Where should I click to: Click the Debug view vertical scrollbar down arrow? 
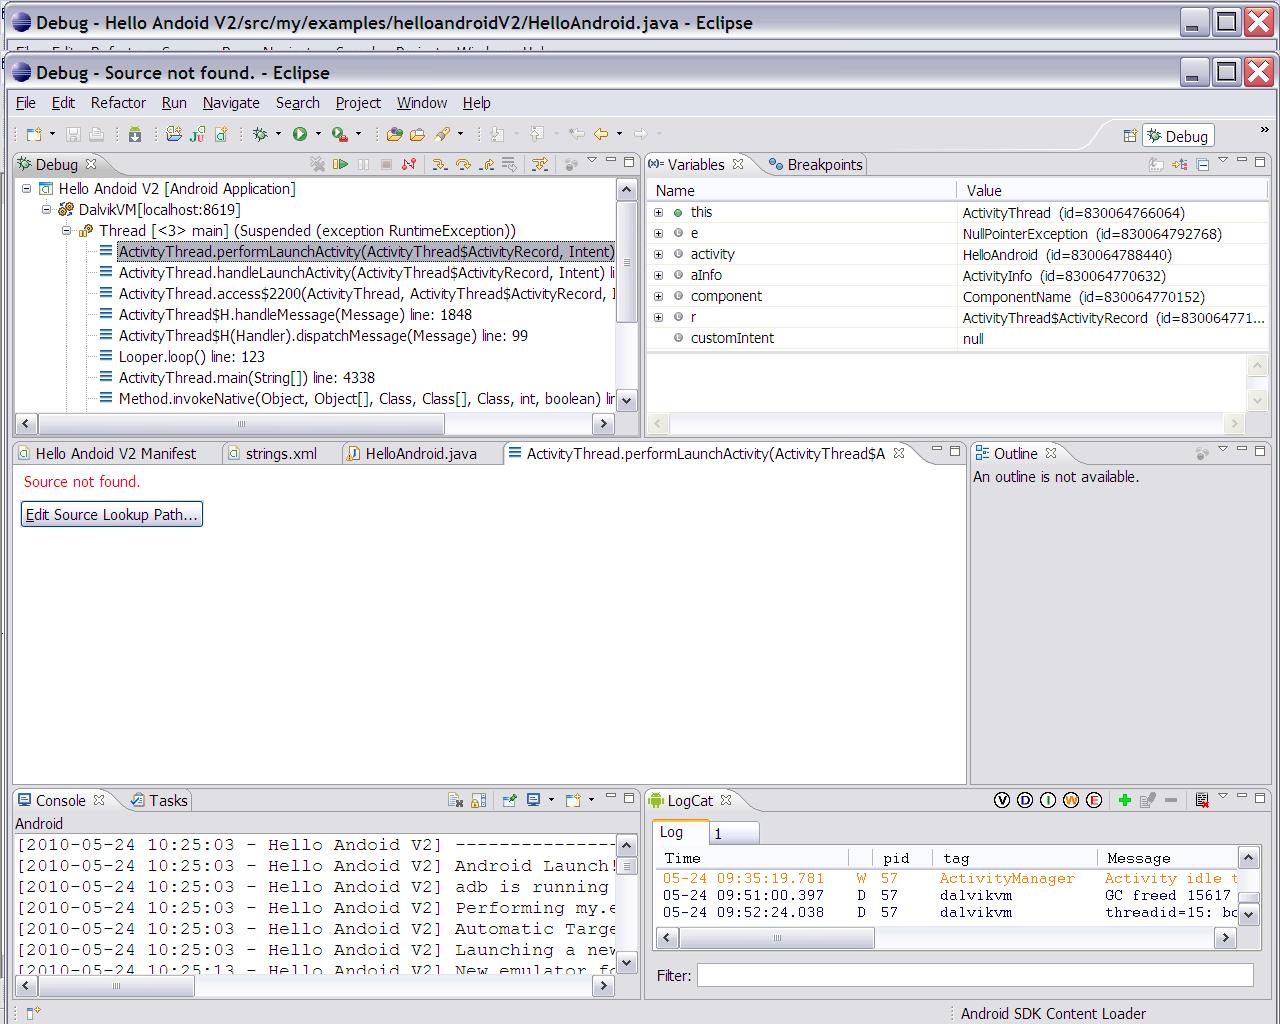[627, 400]
